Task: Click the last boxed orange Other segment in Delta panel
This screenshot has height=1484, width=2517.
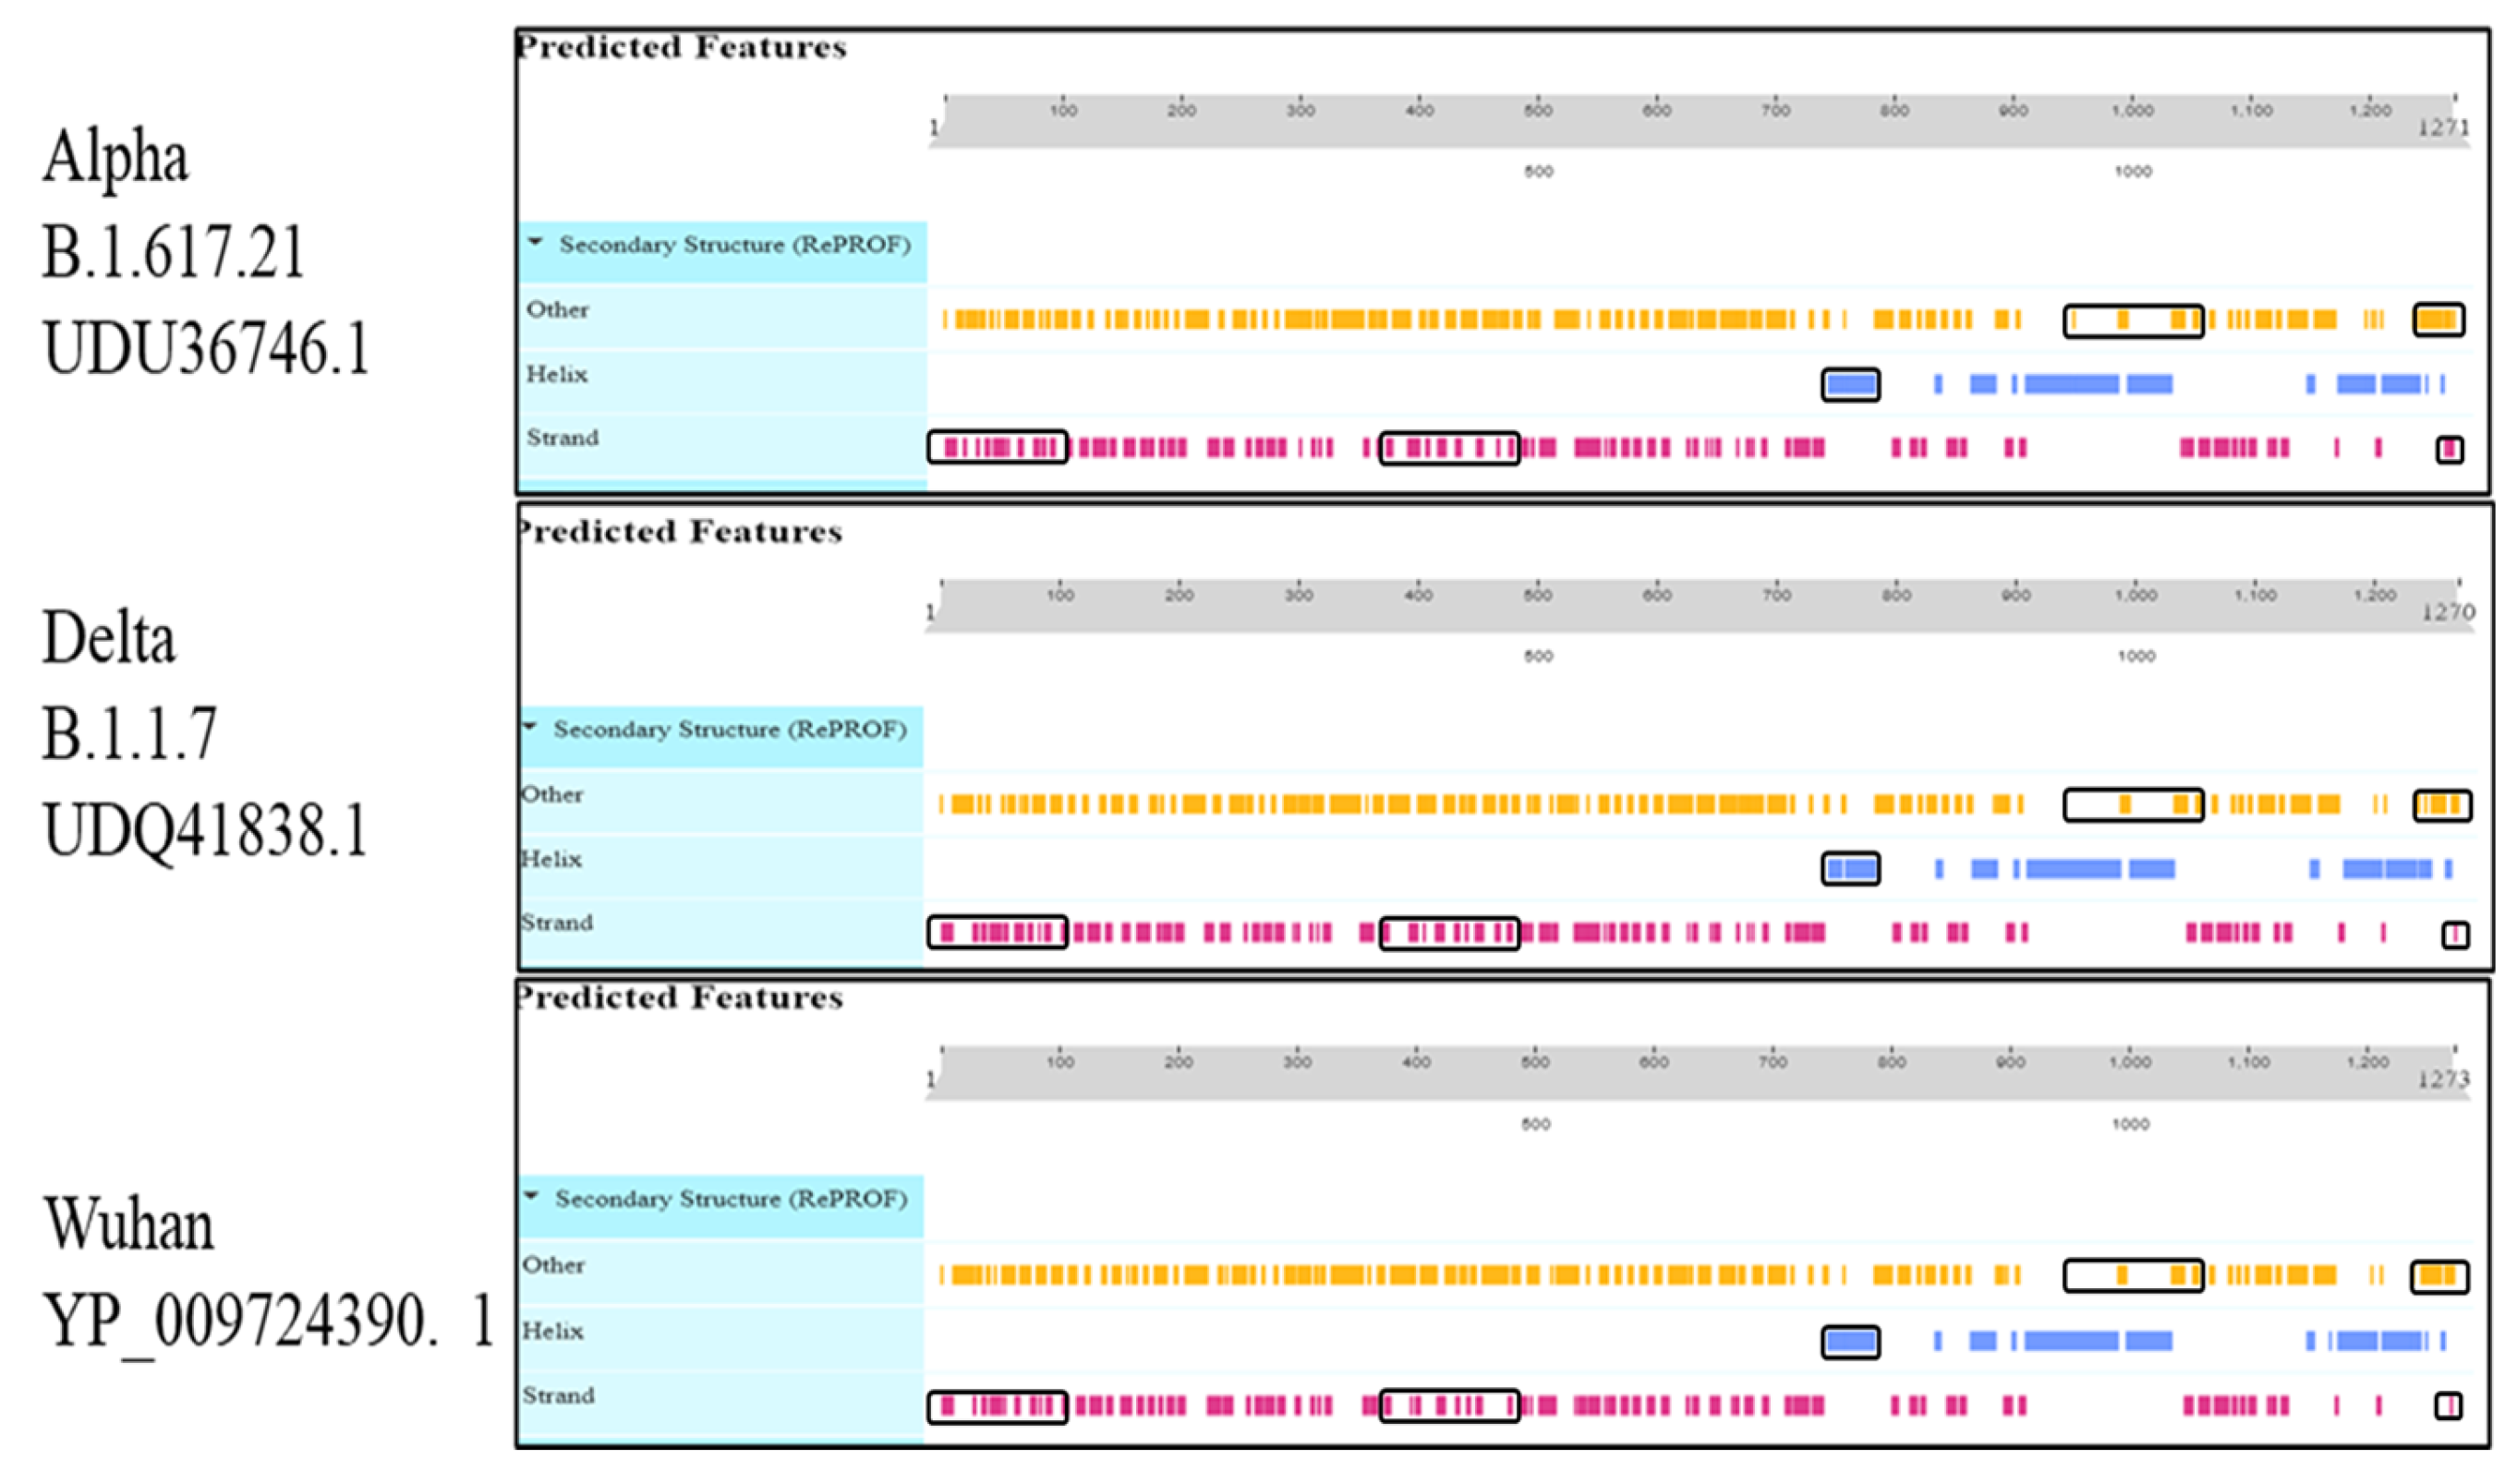Action: pyautogui.click(x=2442, y=805)
